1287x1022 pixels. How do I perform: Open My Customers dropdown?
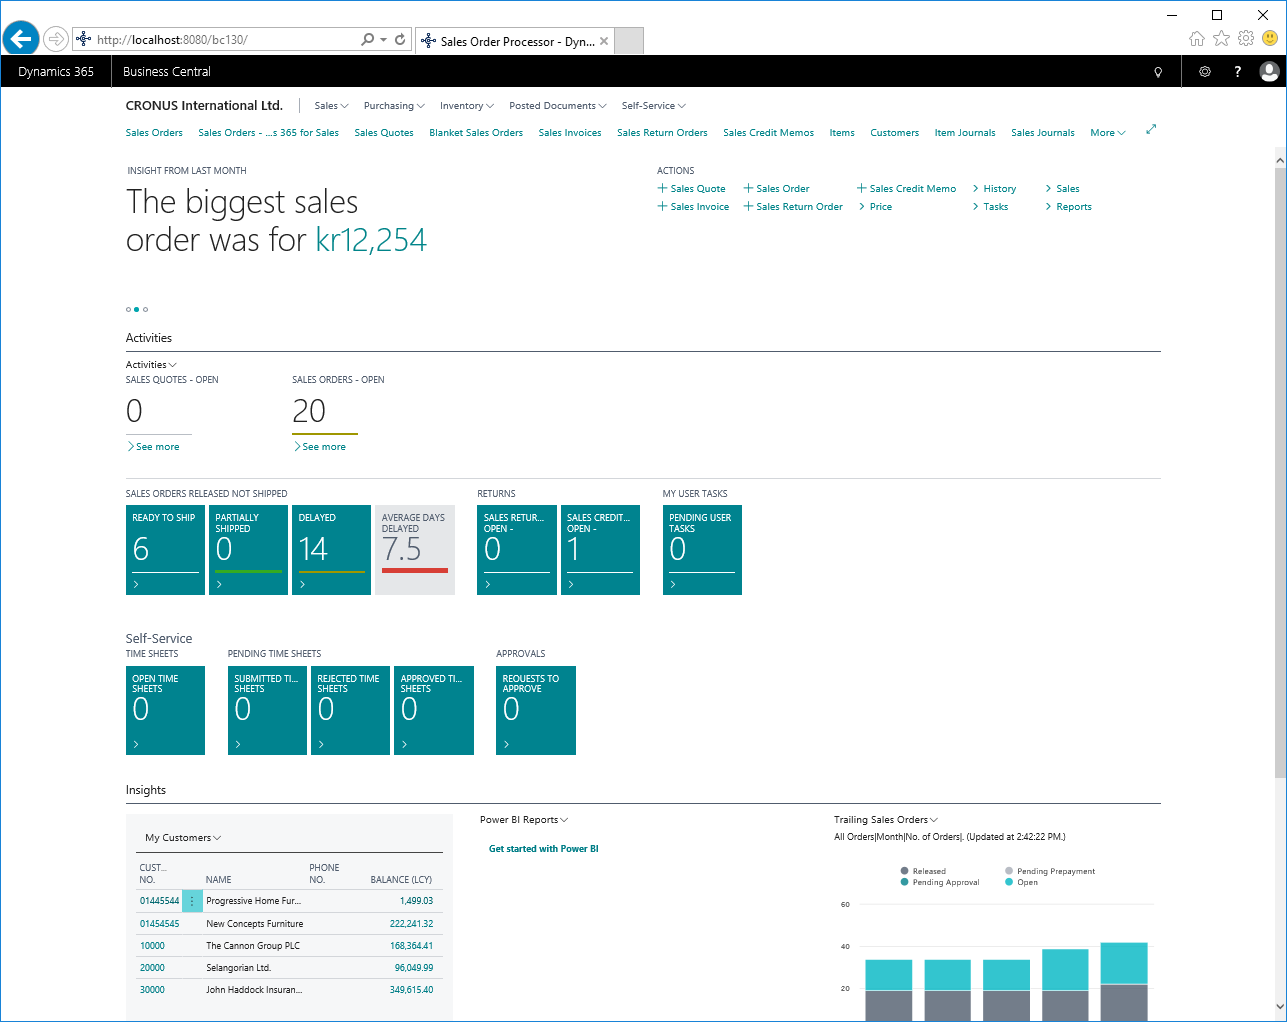pyautogui.click(x=183, y=838)
